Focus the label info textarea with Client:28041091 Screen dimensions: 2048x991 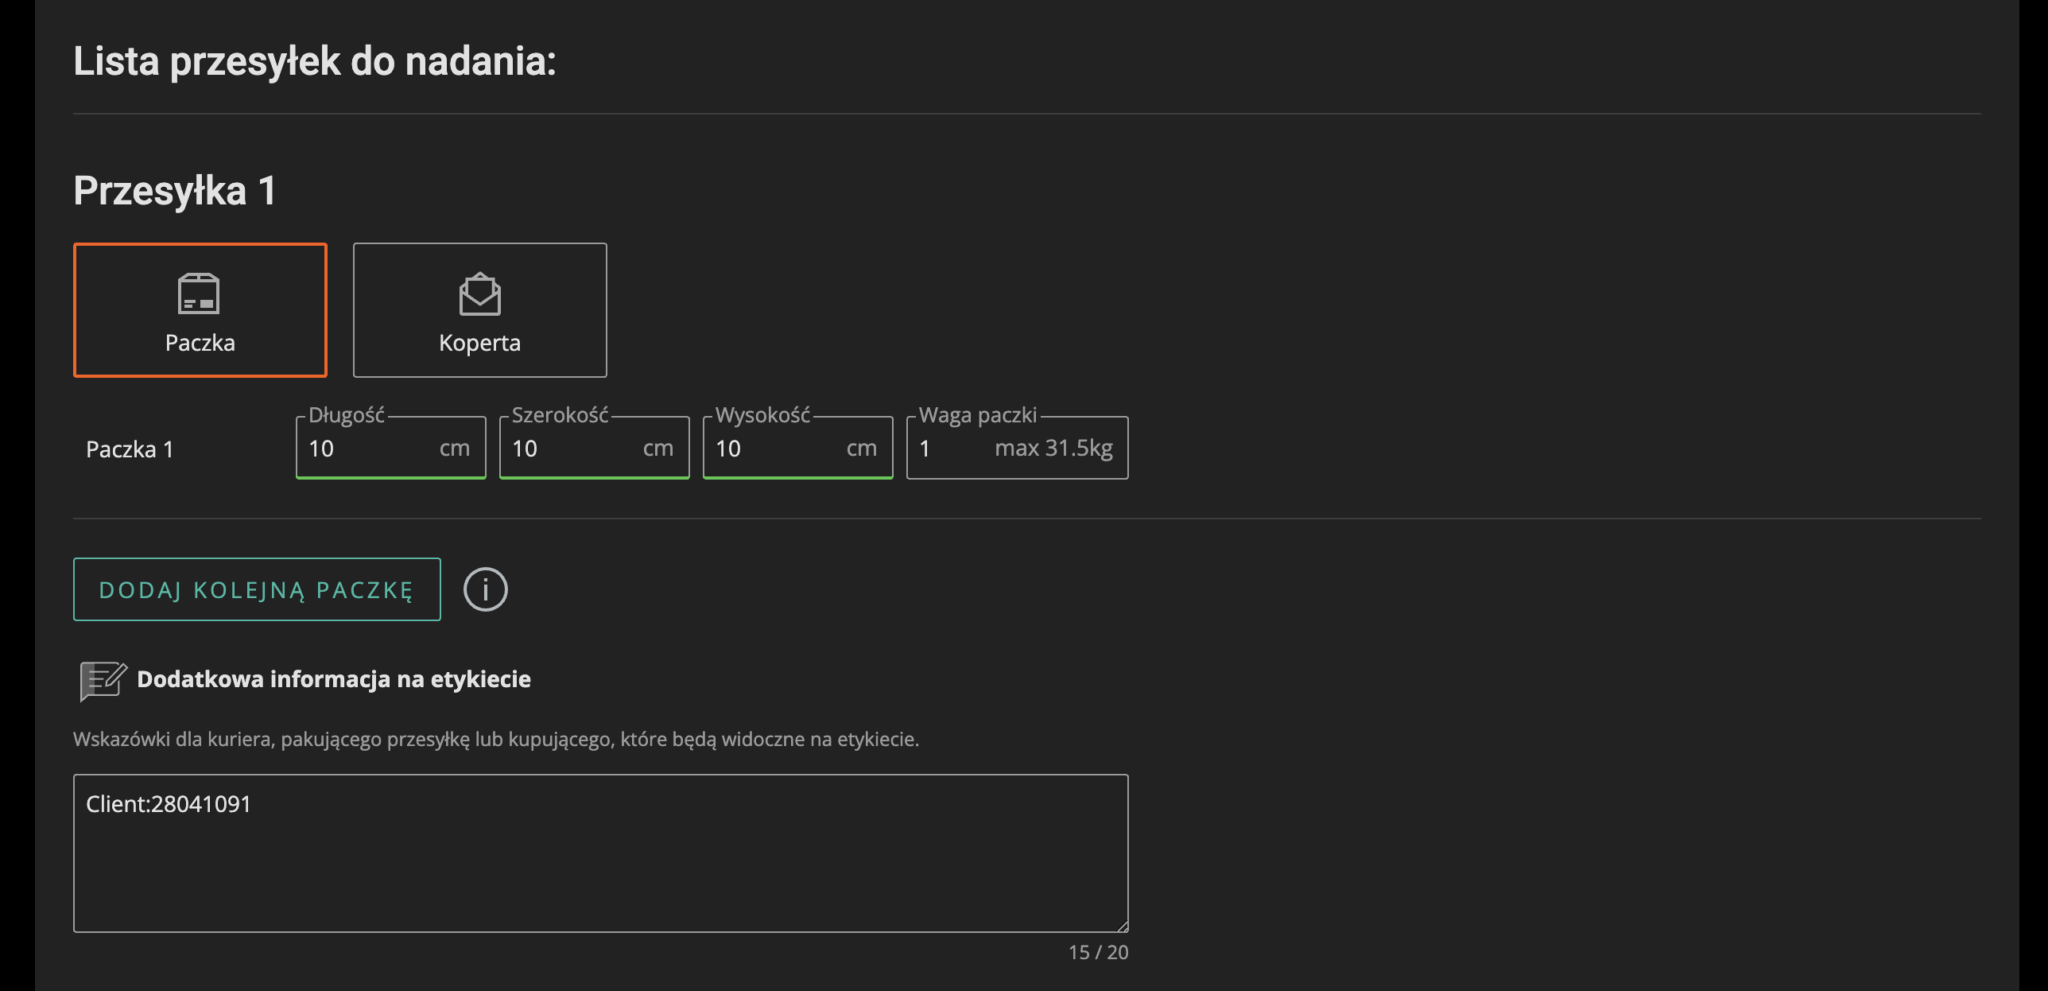coord(601,853)
